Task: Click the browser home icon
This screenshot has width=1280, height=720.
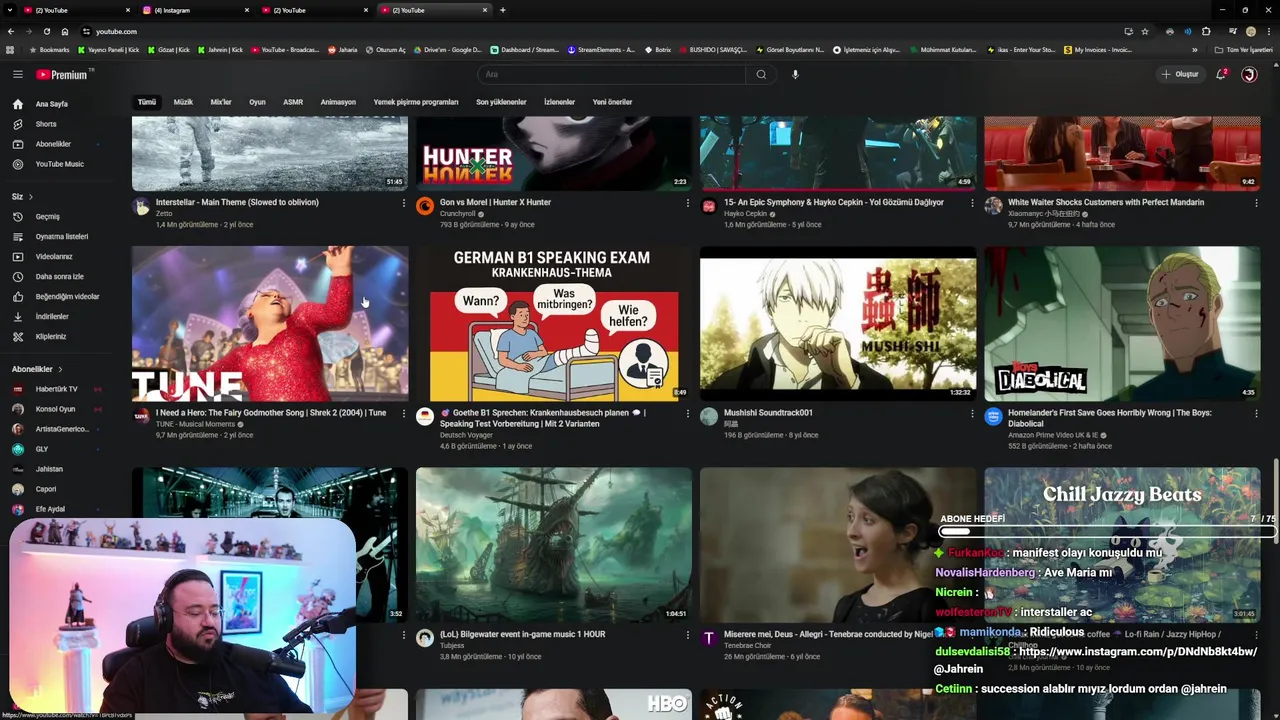Action: click(65, 31)
